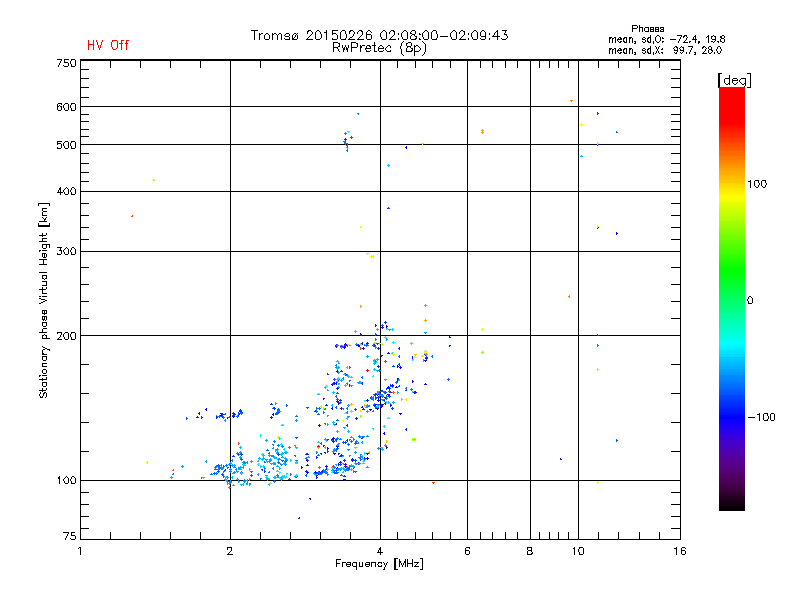Image resolution: width=800 pixels, height=600 pixels.
Task: Click the 750 height axis tick label
Action: point(66,63)
